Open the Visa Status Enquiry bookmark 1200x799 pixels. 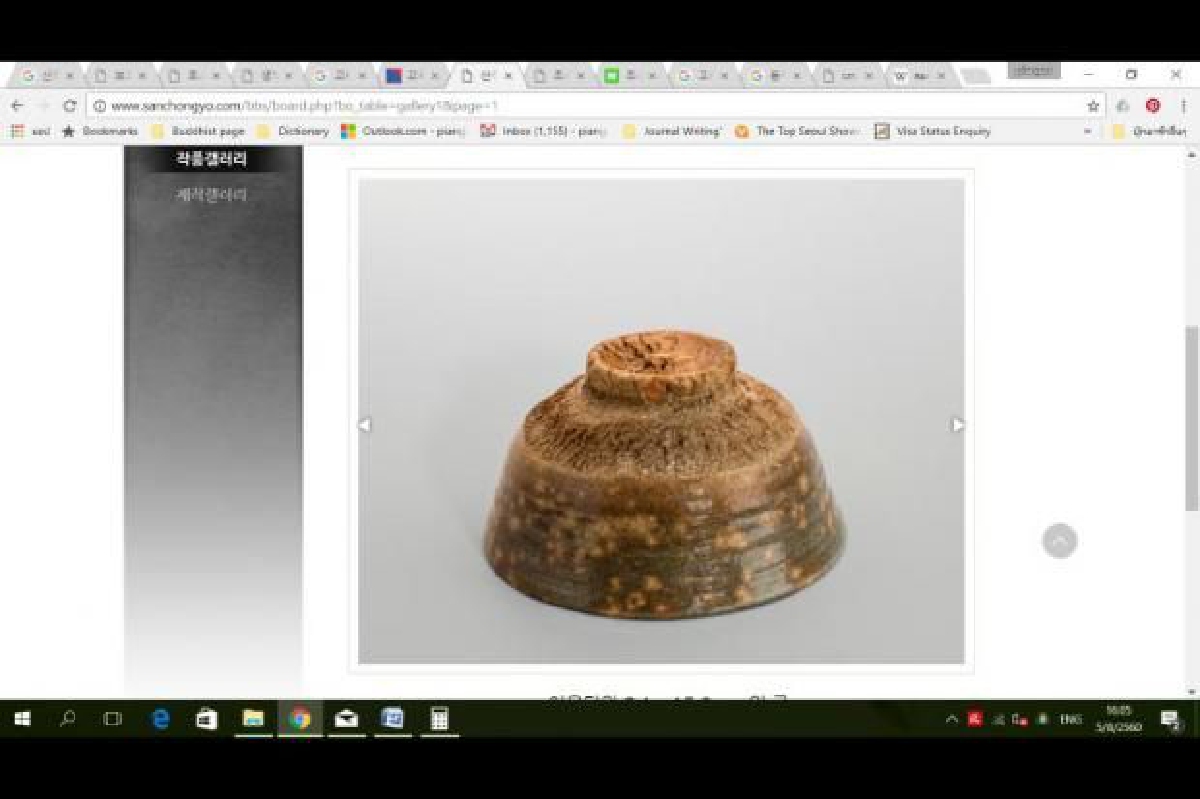click(x=933, y=131)
